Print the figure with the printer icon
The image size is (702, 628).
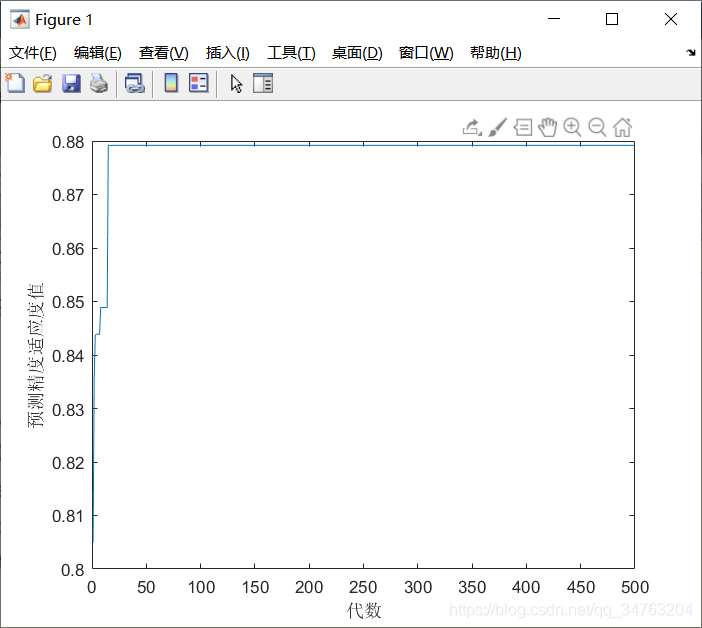tap(98, 84)
